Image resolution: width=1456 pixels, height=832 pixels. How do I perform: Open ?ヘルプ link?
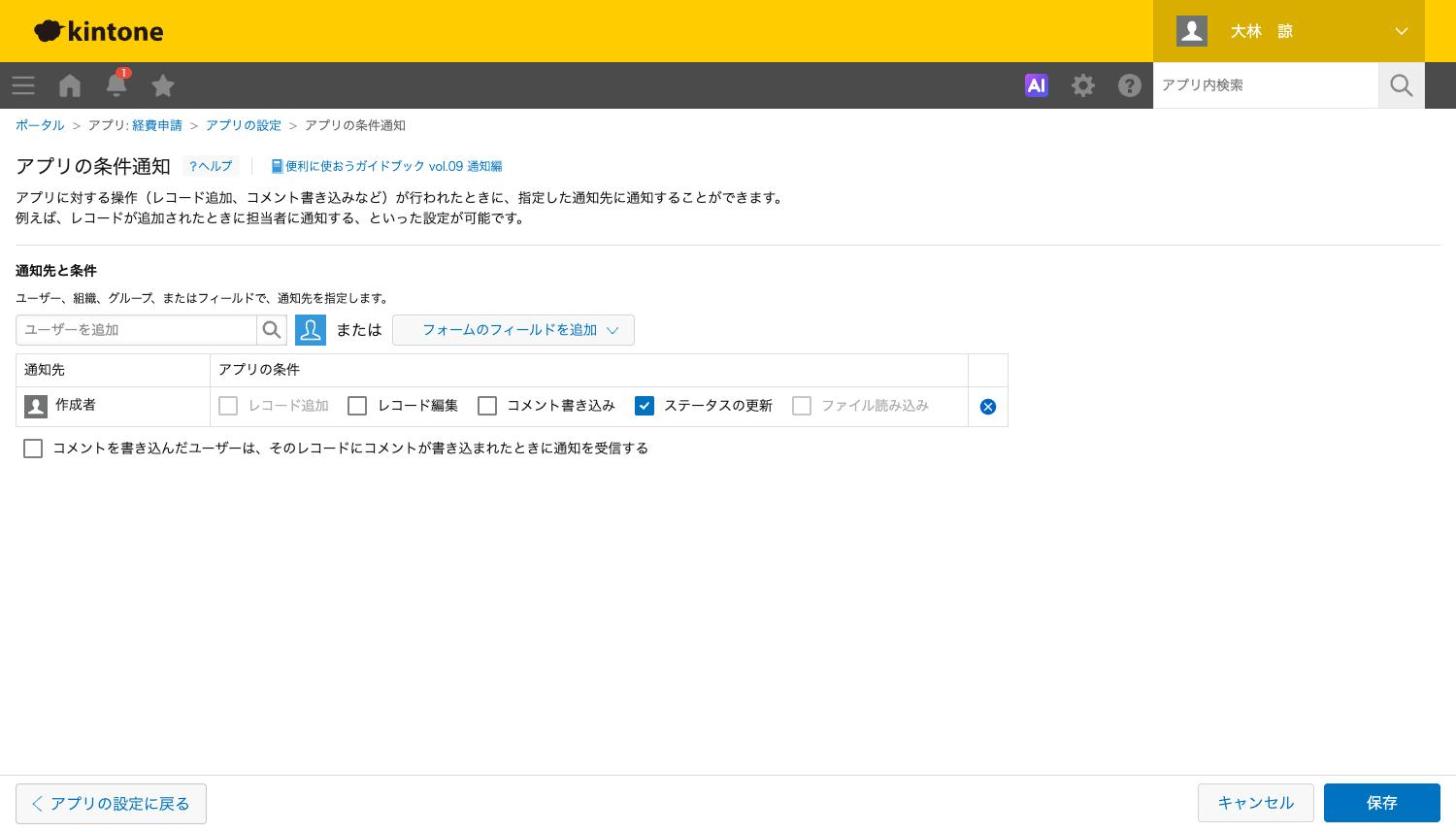(x=210, y=166)
